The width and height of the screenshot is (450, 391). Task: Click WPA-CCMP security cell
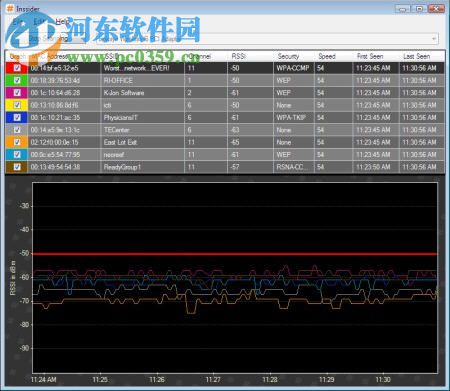pos(294,68)
